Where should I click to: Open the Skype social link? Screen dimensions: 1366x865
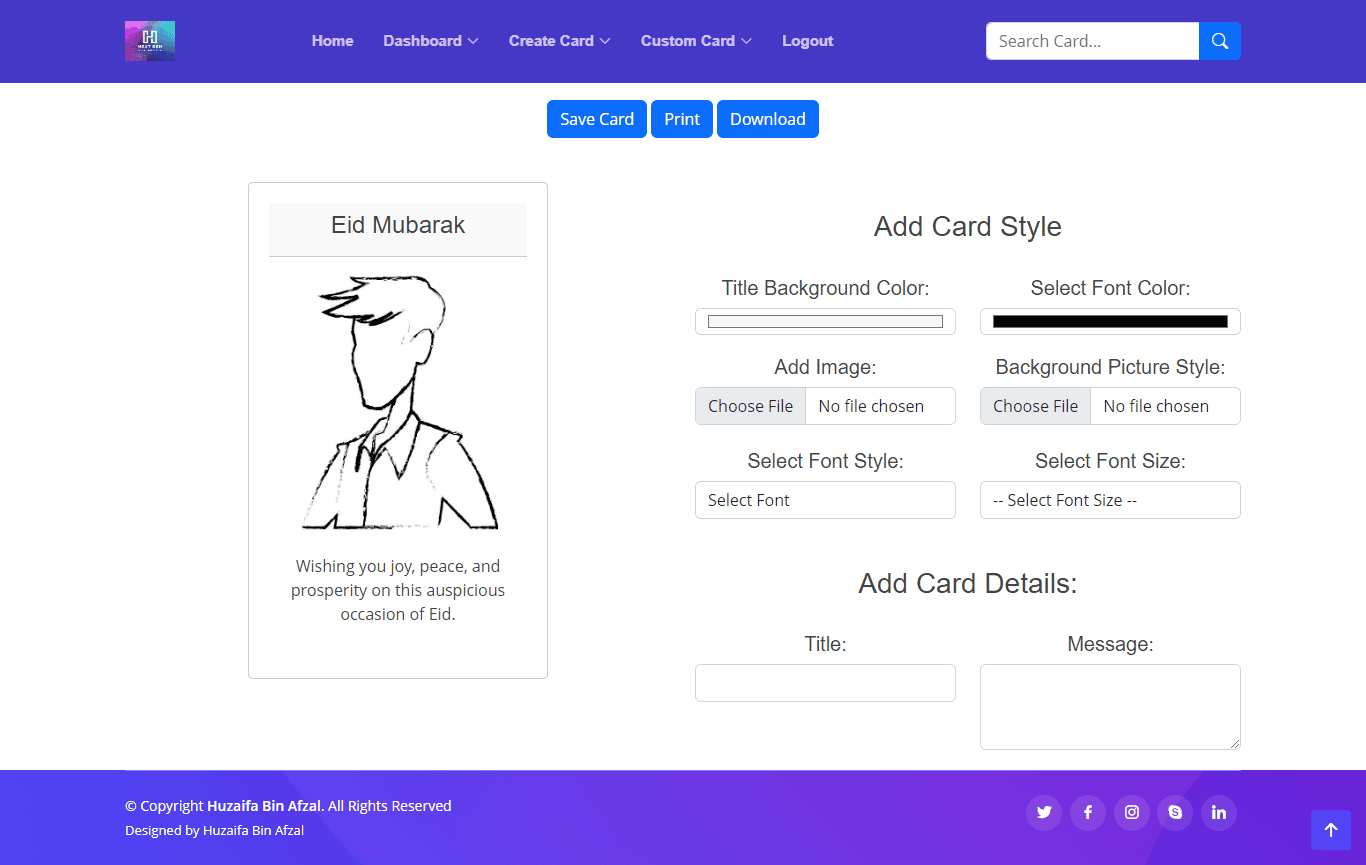coord(1175,812)
